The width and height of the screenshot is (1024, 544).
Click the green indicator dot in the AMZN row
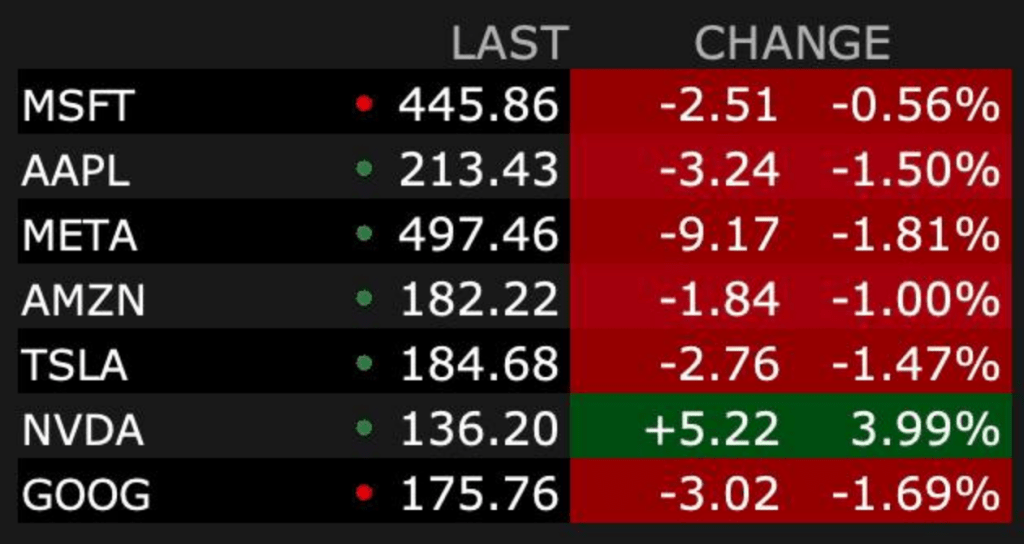coord(364,298)
